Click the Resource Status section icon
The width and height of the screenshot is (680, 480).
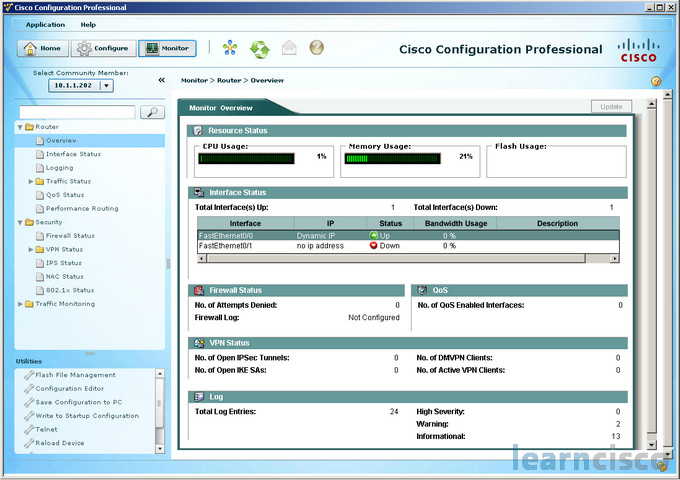(198, 131)
